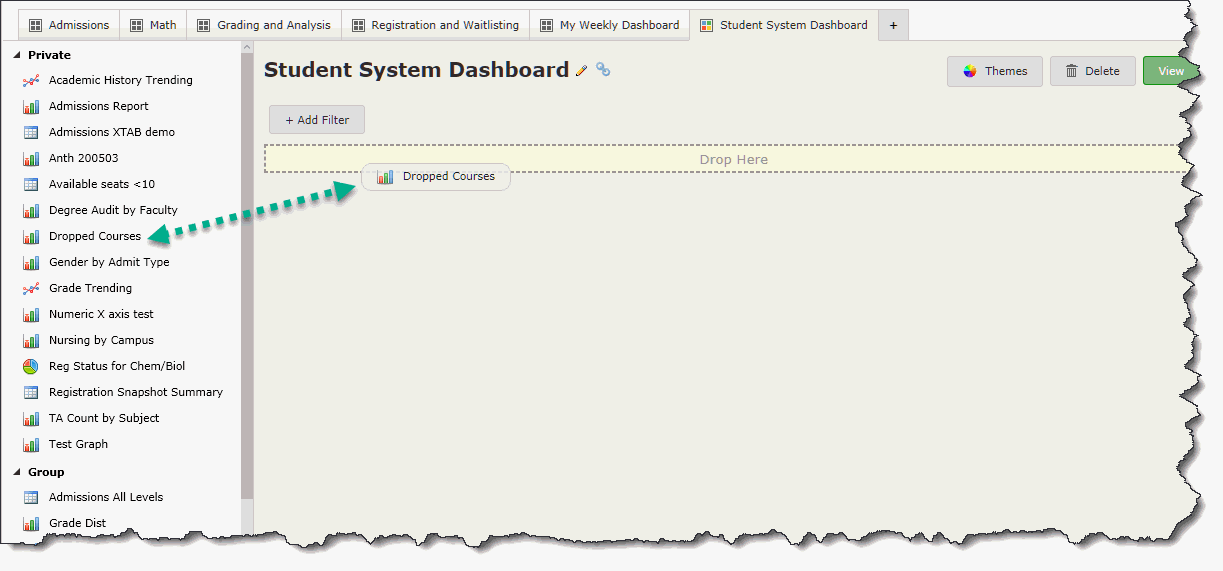The width and height of the screenshot is (1223, 571).
Task: Click the pencil edit icon beside dashboard title
Action: point(582,71)
